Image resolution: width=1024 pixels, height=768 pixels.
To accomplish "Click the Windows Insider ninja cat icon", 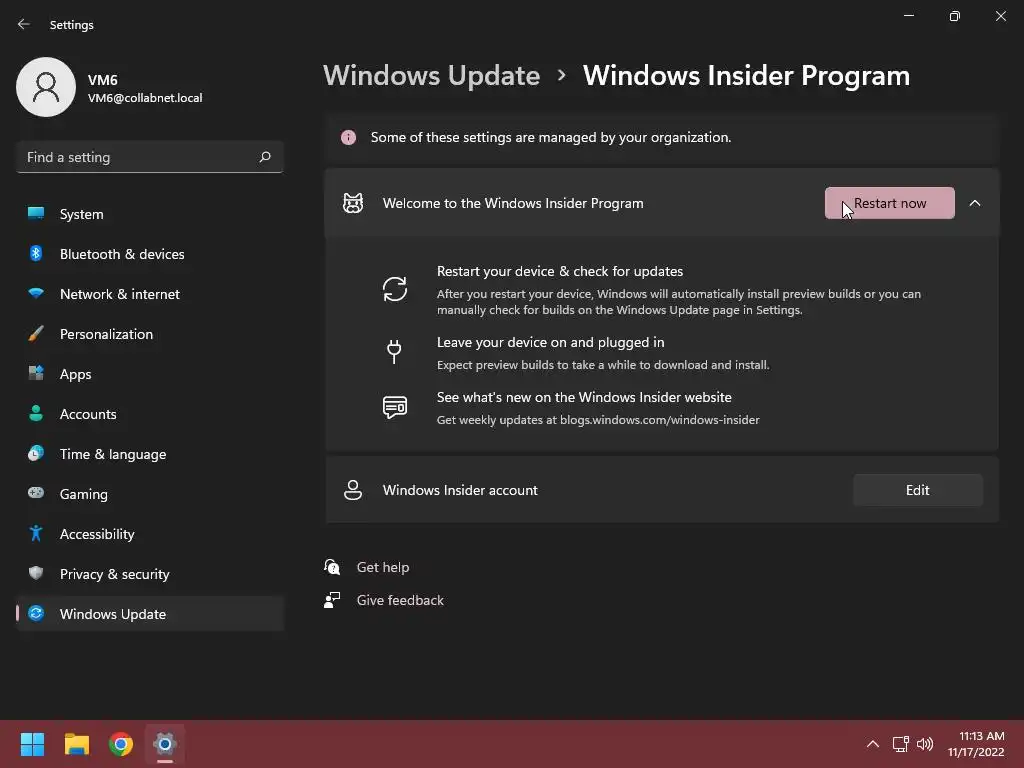I will pos(353,203).
